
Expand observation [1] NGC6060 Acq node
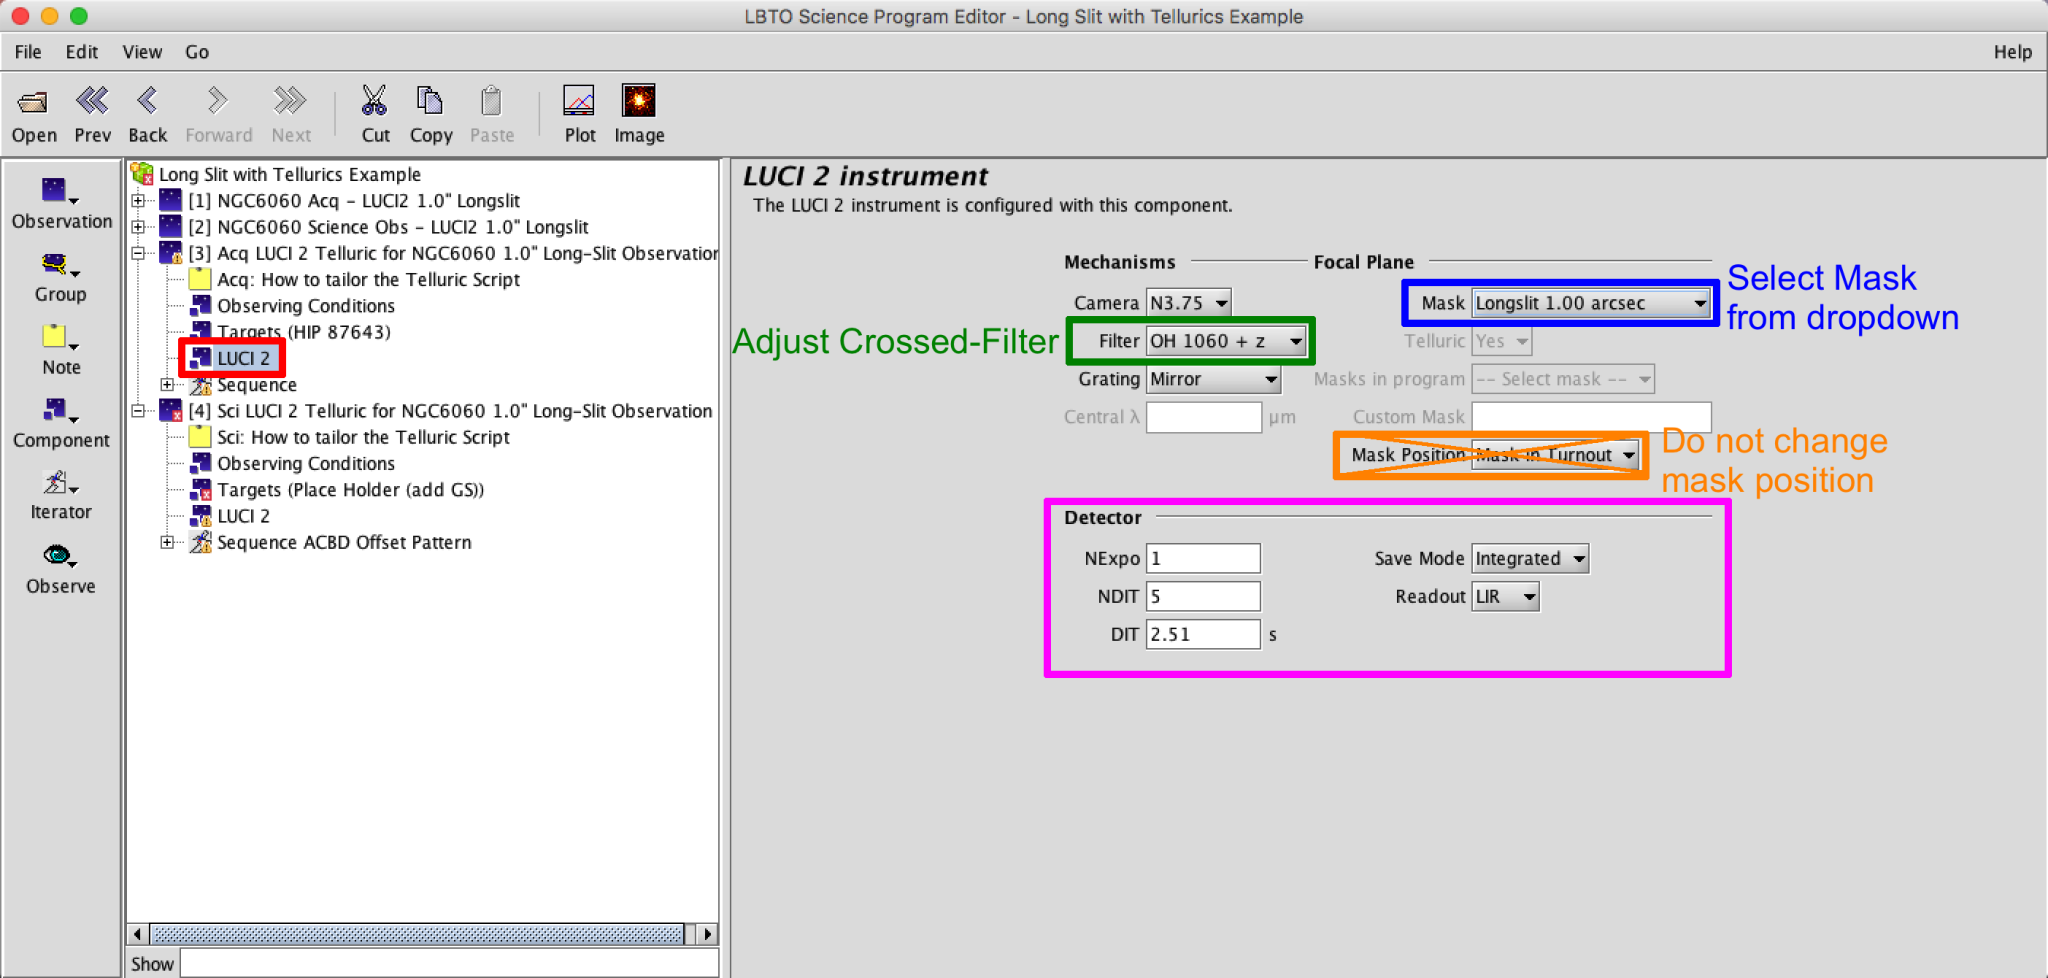click(138, 200)
